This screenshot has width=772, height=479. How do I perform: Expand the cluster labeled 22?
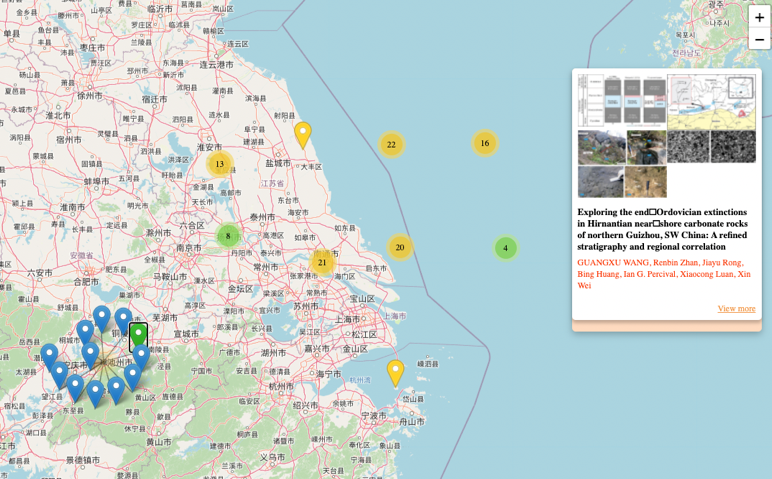coord(391,144)
